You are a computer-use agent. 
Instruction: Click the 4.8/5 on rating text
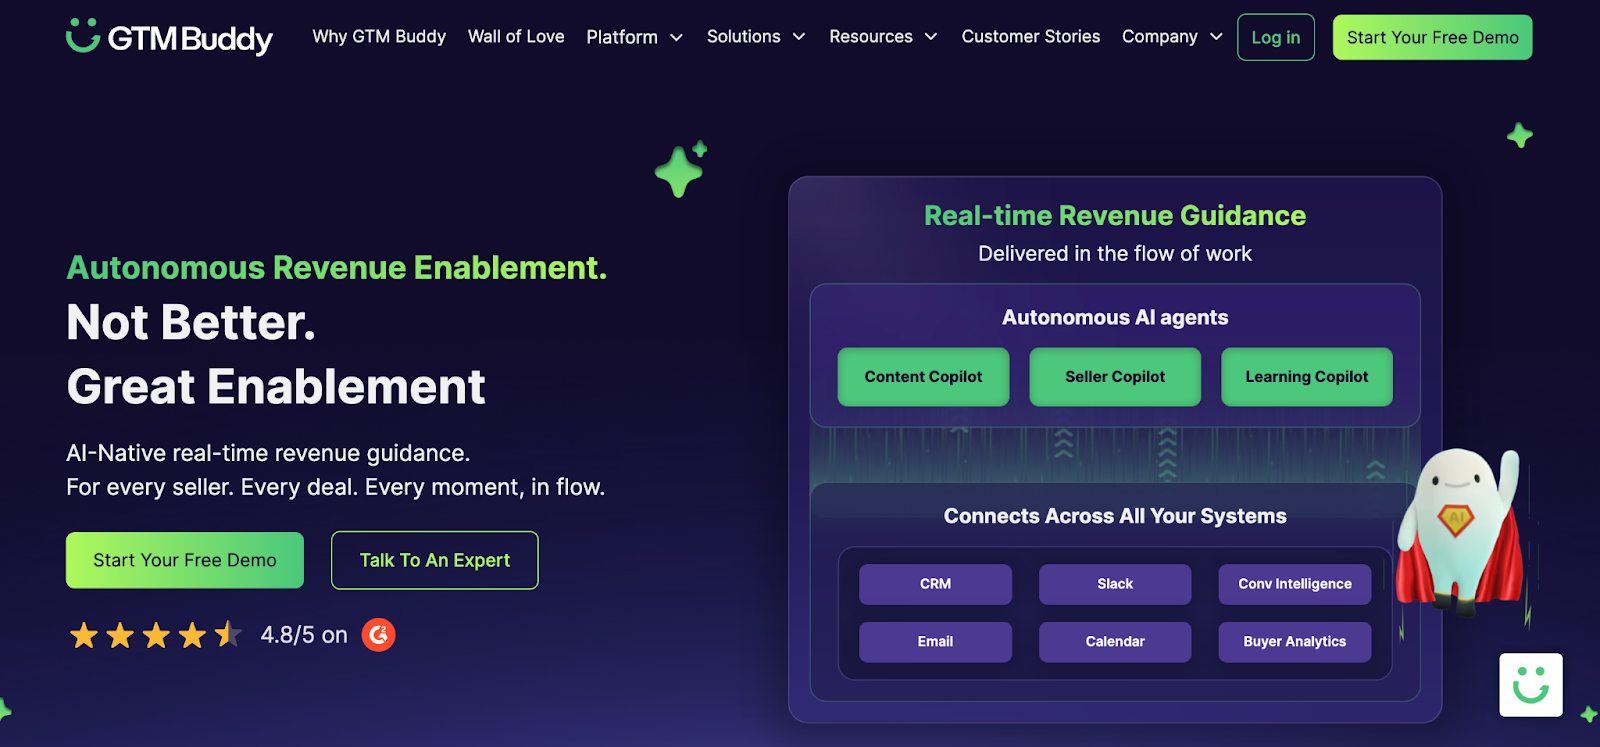click(304, 635)
